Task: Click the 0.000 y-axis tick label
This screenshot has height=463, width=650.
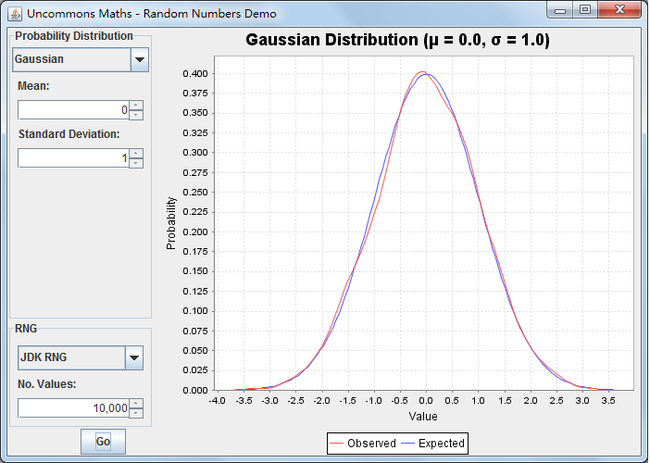Action: point(195,390)
